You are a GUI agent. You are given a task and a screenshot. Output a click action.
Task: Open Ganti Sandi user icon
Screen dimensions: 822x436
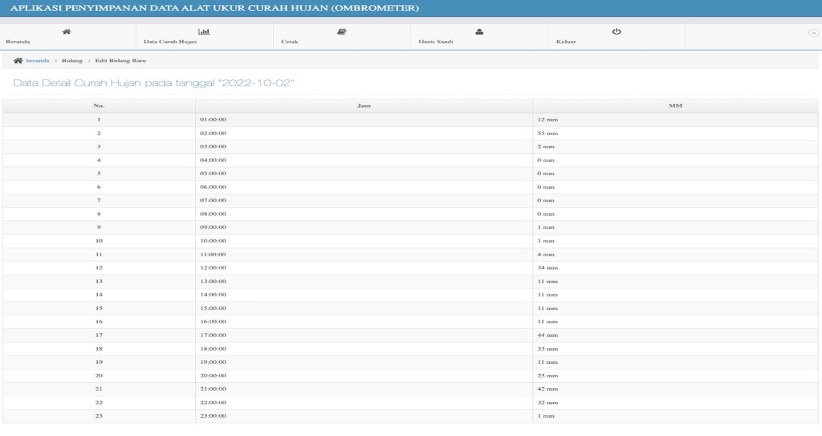coord(479,32)
